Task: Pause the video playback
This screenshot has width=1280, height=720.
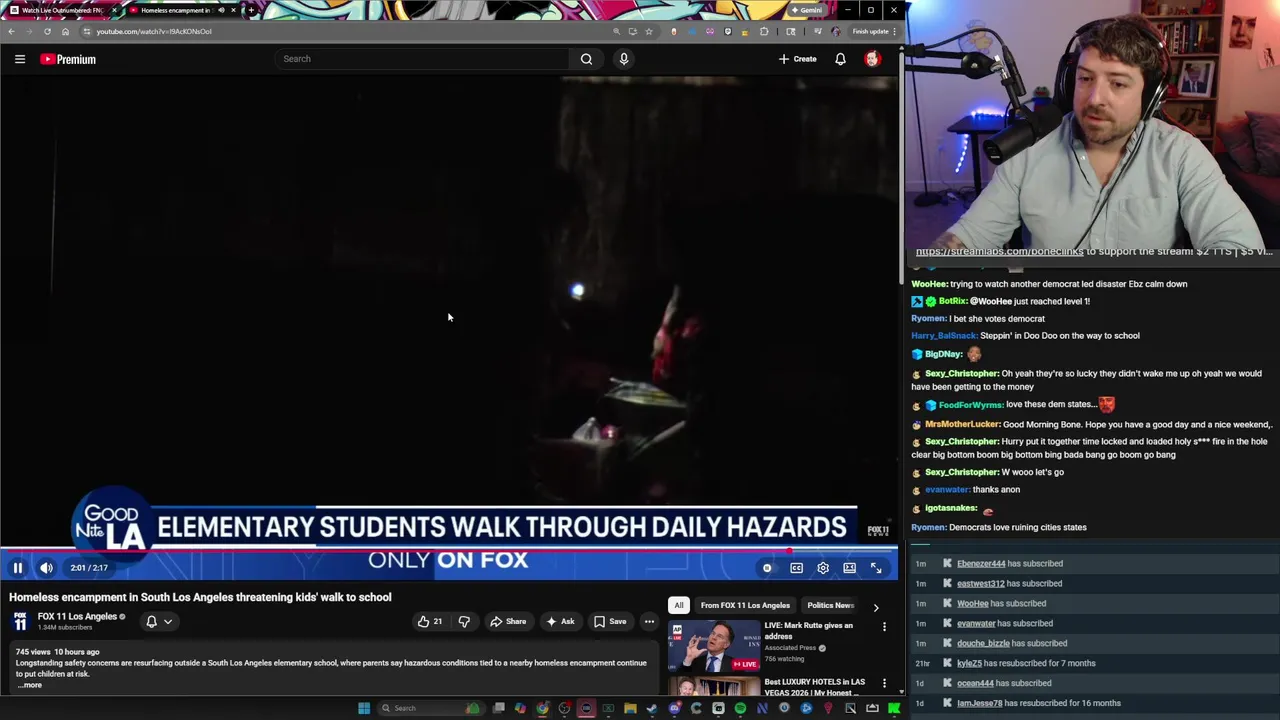Action: point(17,568)
